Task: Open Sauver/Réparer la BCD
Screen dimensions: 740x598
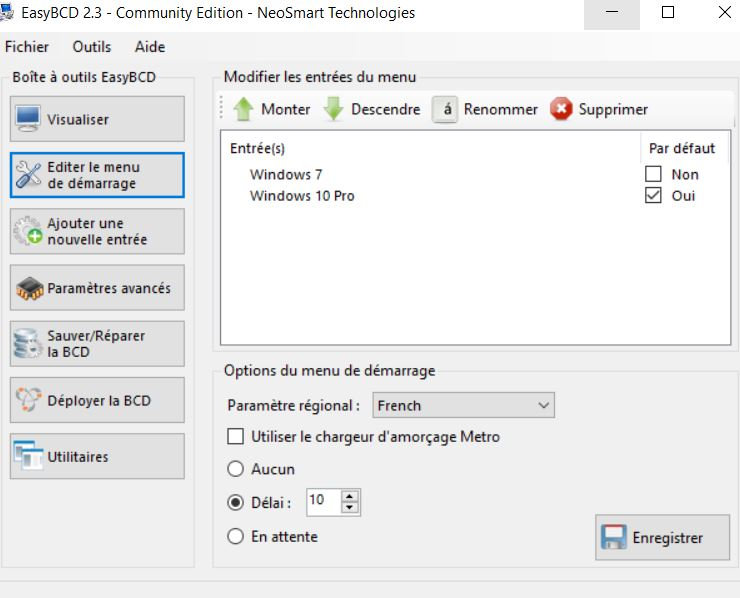Action: 97,344
